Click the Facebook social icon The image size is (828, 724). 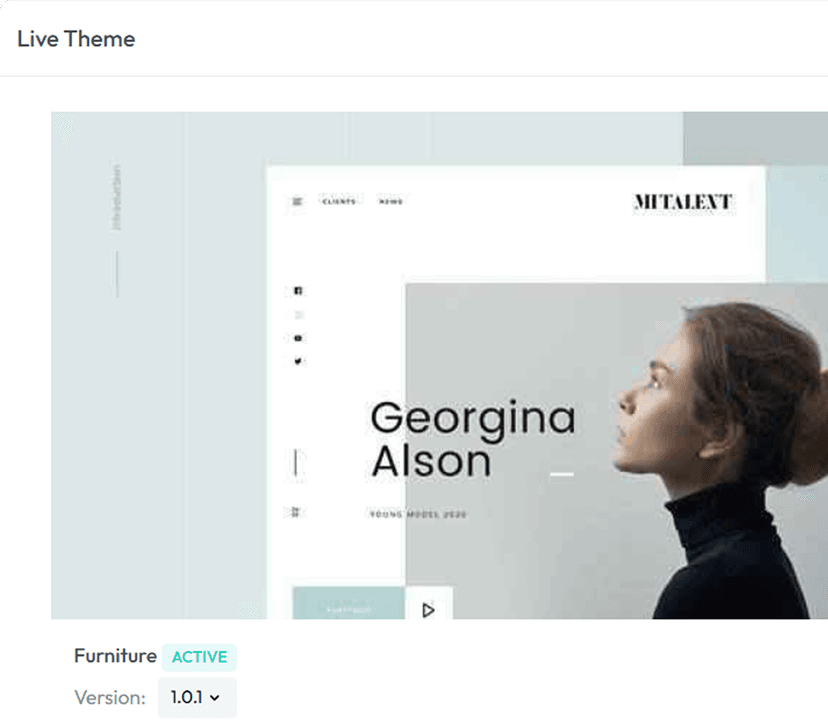pos(297,289)
